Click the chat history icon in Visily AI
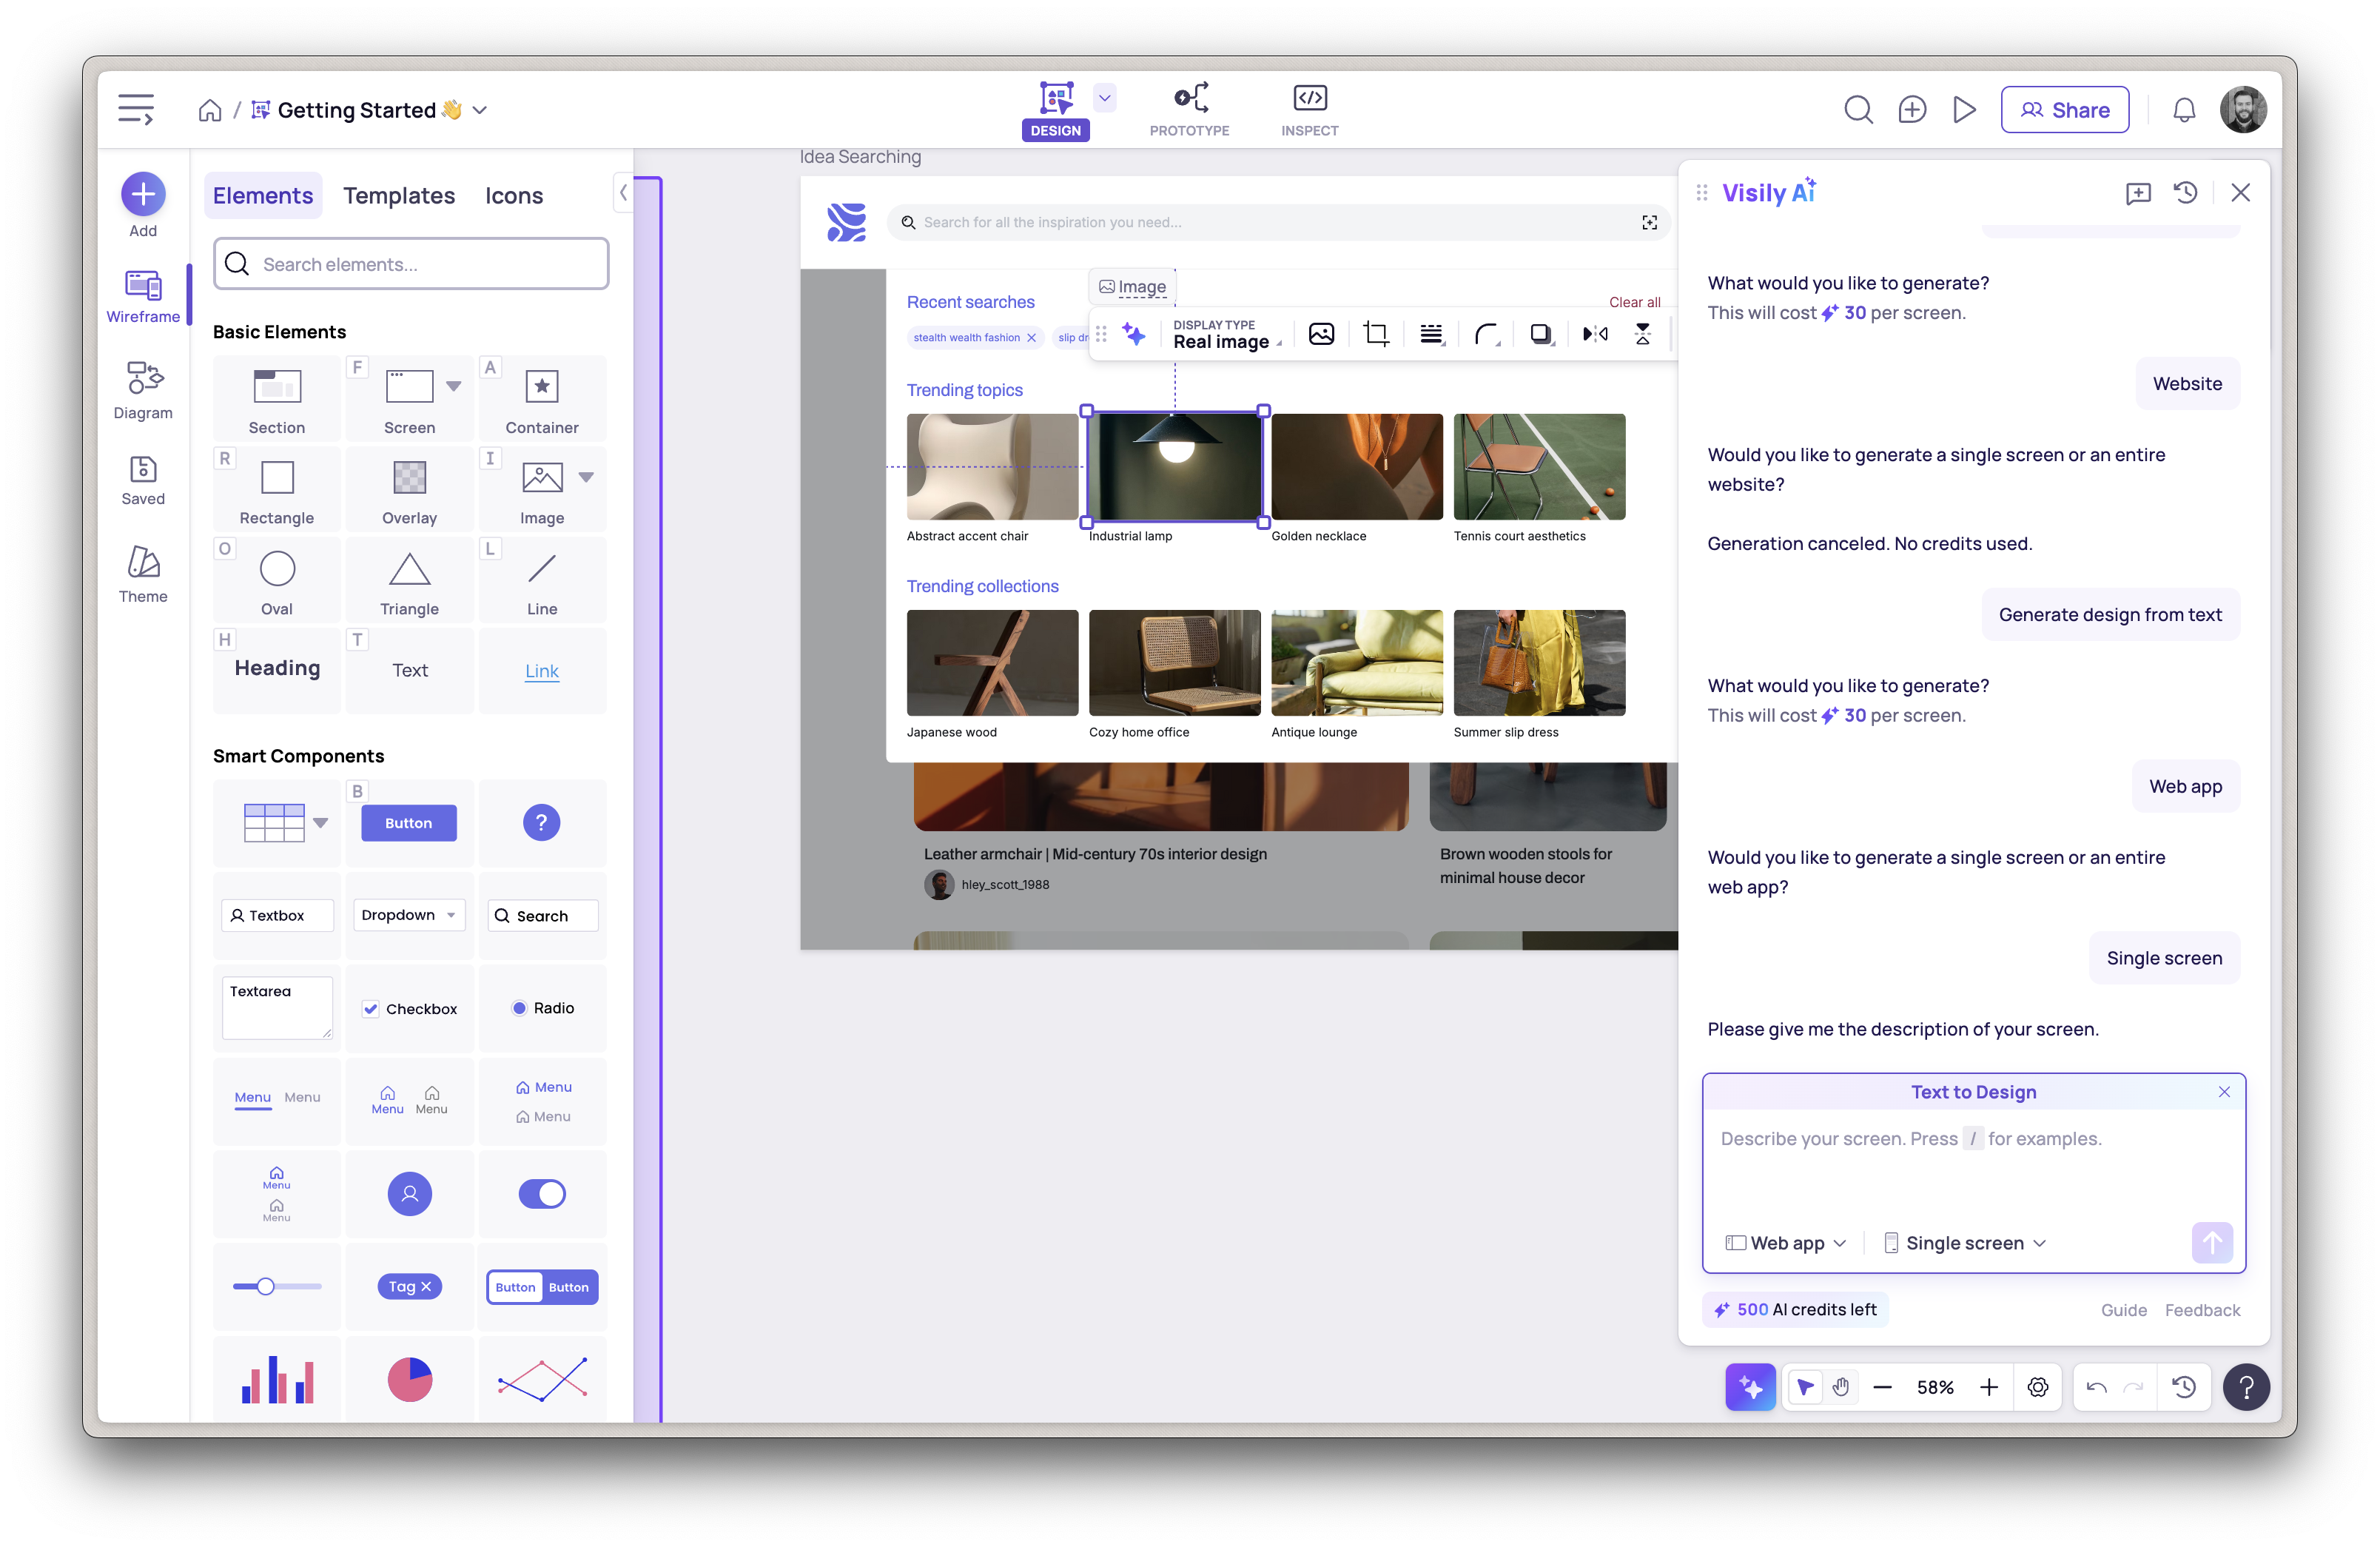The width and height of the screenshot is (2380, 1547). click(2185, 192)
